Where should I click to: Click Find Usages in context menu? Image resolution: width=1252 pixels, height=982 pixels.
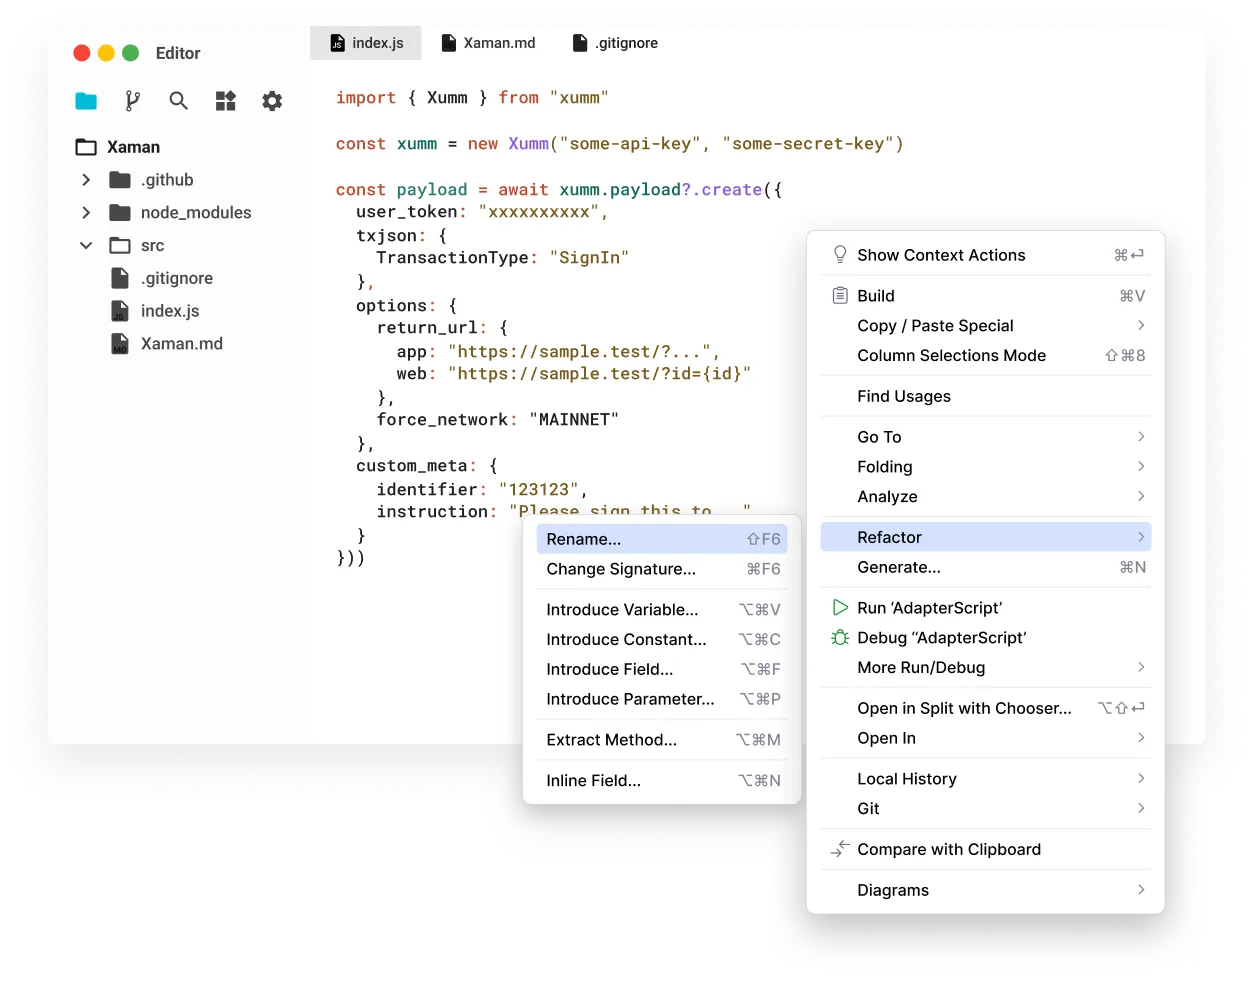(x=903, y=397)
